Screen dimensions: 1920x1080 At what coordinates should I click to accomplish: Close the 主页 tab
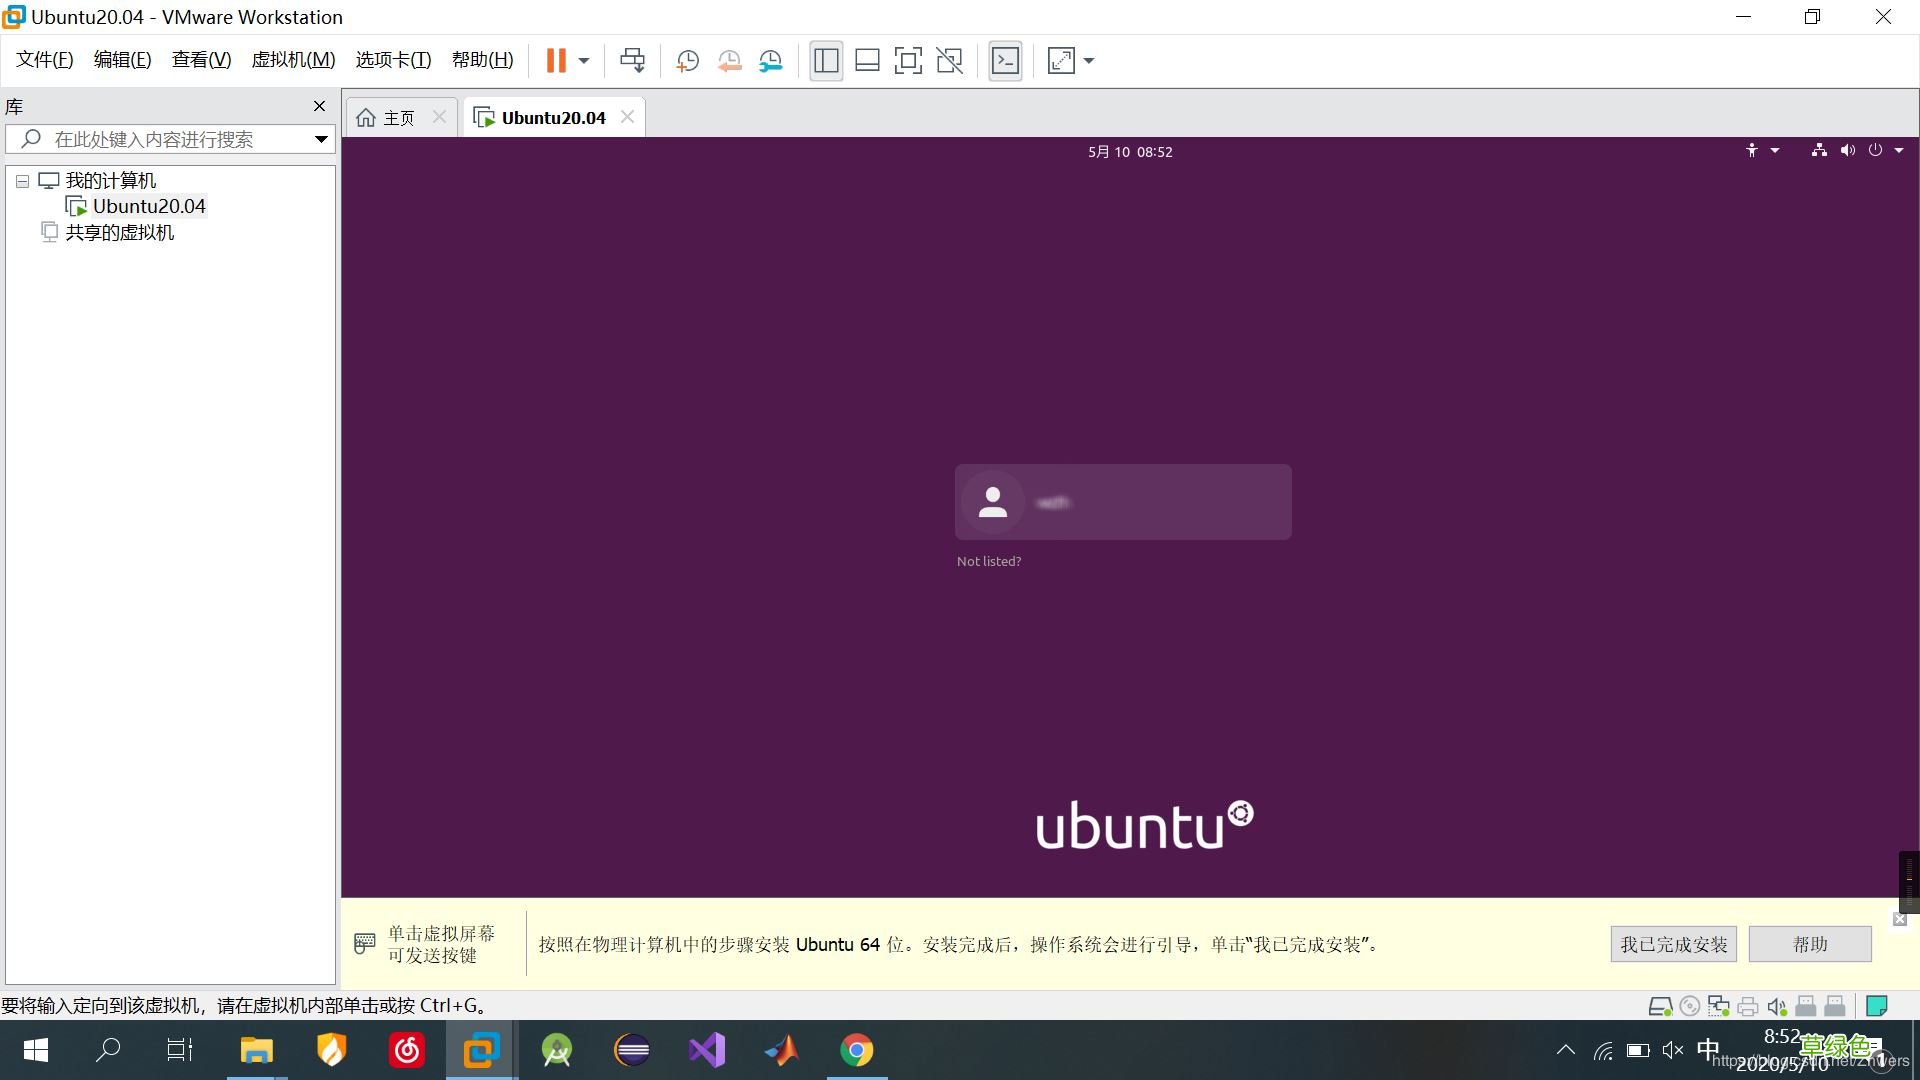tap(439, 117)
